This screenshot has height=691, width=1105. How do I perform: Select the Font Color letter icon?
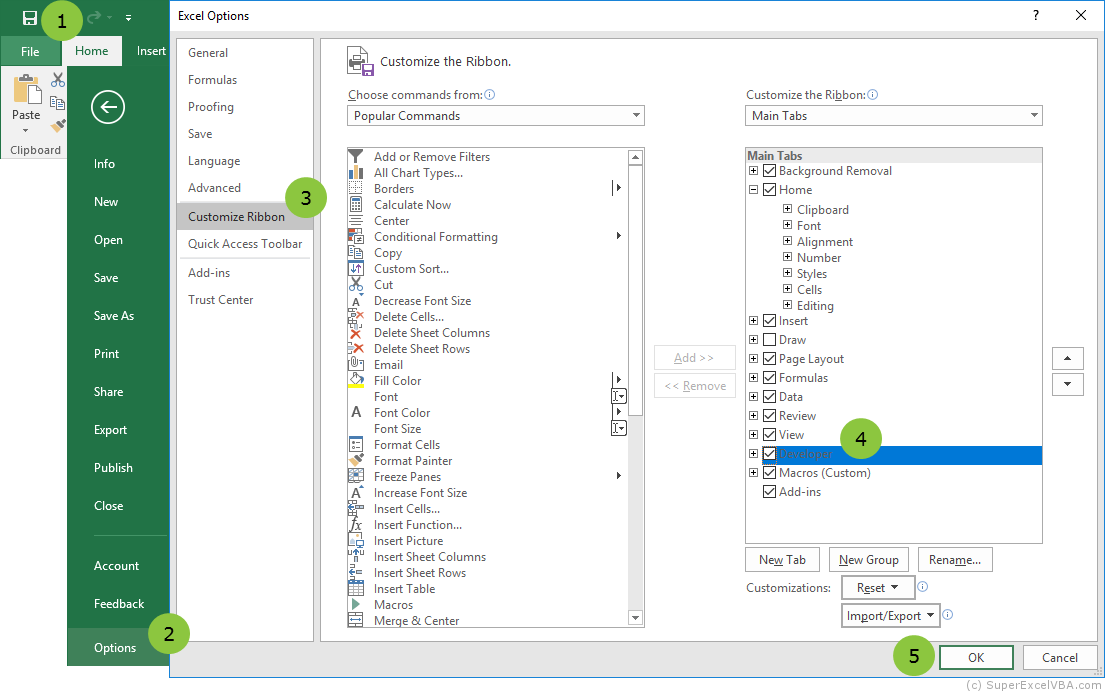356,413
